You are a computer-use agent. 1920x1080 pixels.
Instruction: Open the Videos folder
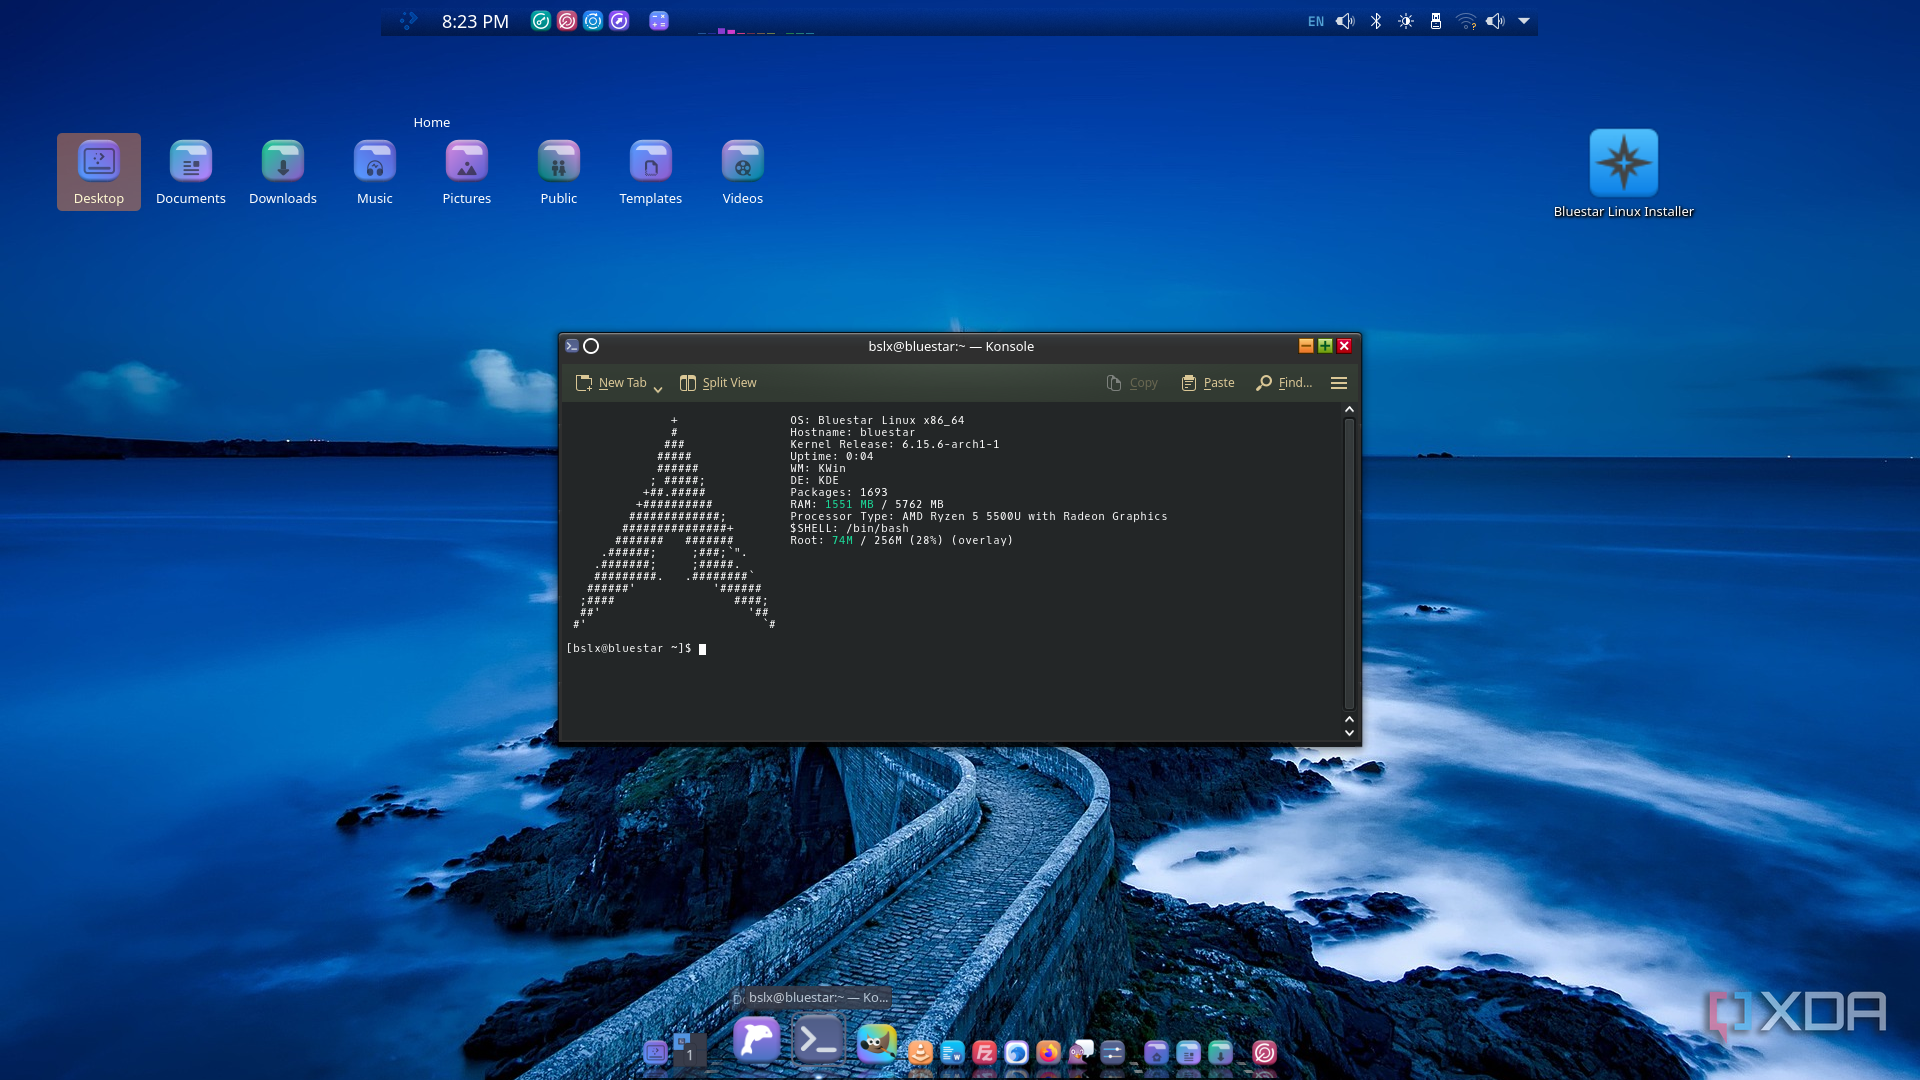pyautogui.click(x=743, y=172)
